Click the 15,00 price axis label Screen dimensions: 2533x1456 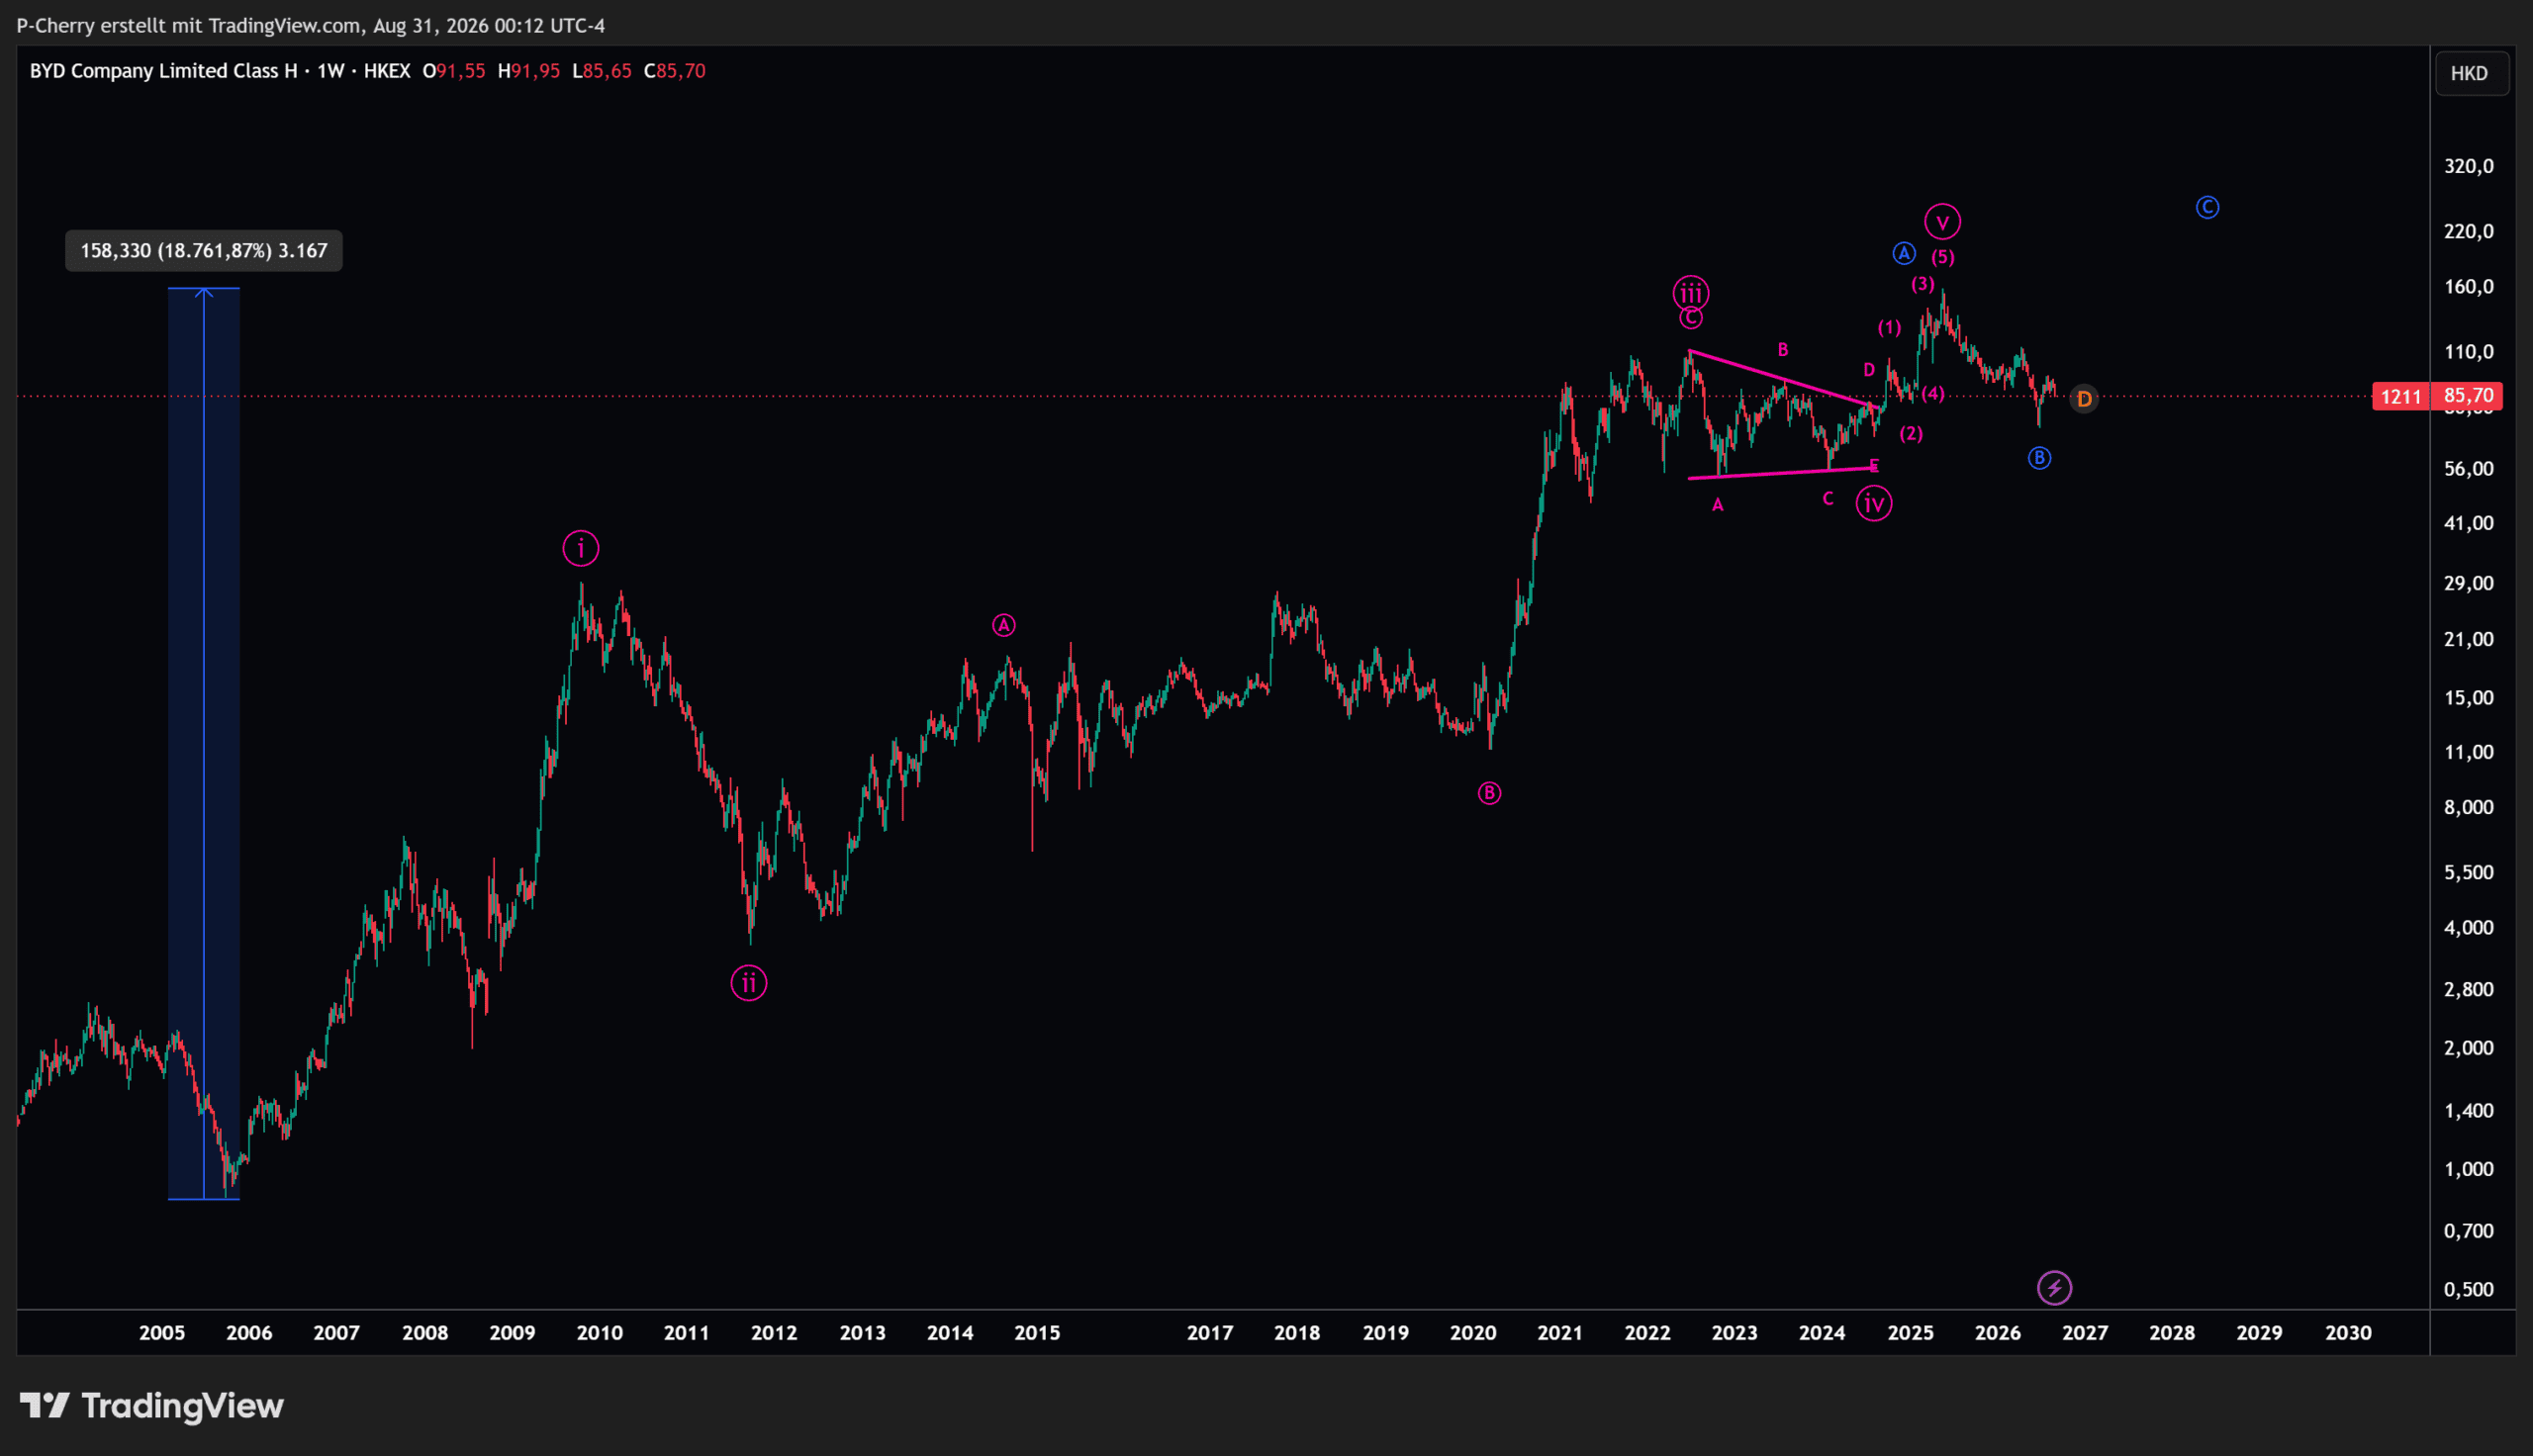click(x=2469, y=698)
